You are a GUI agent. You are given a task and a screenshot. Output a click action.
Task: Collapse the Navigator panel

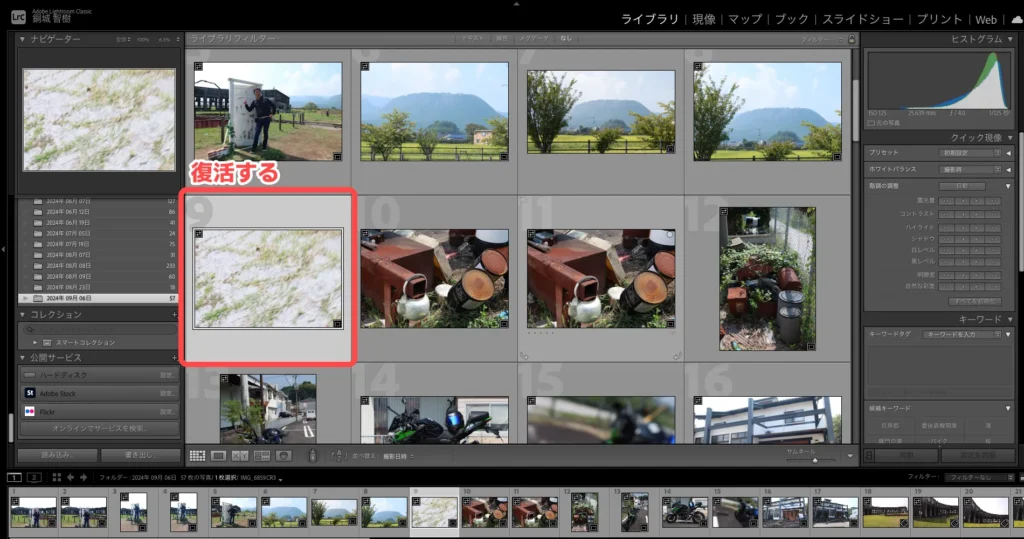pyautogui.click(x=23, y=39)
